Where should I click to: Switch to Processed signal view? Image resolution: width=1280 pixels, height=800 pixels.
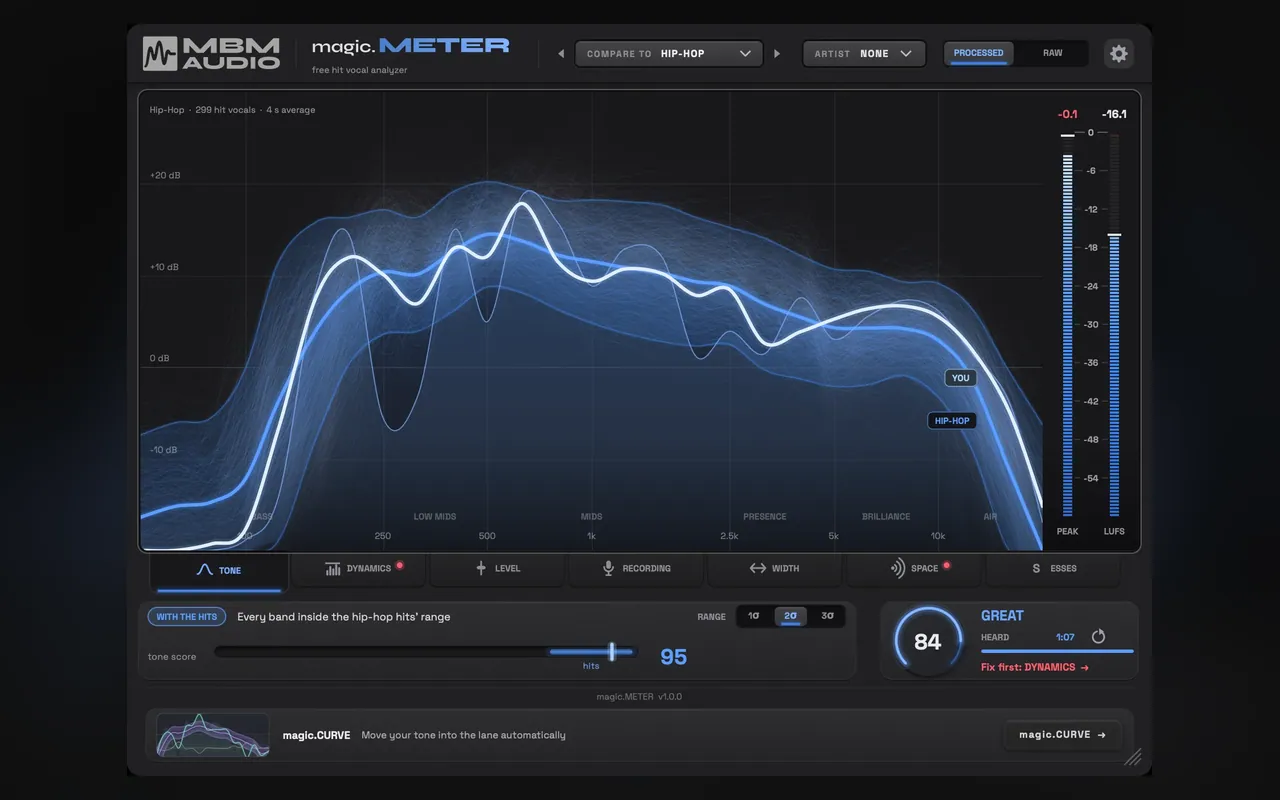click(979, 53)
